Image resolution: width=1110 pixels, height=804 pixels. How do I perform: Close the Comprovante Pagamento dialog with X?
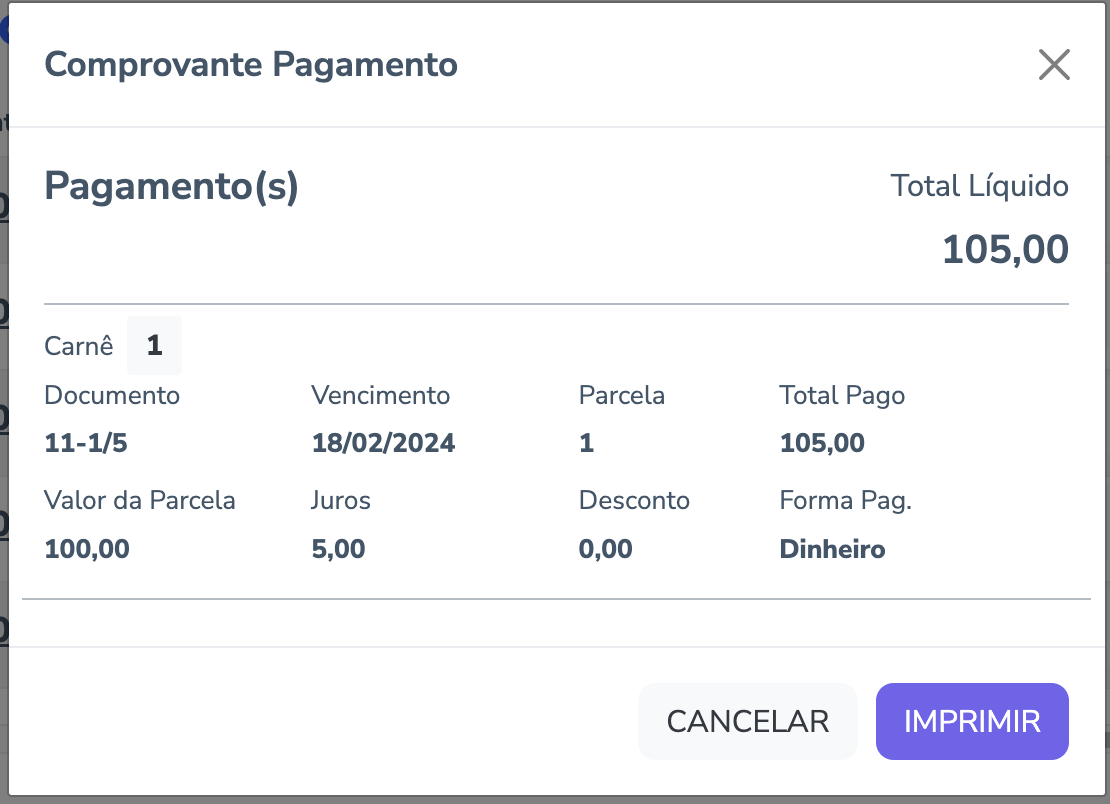(1054, 65)
